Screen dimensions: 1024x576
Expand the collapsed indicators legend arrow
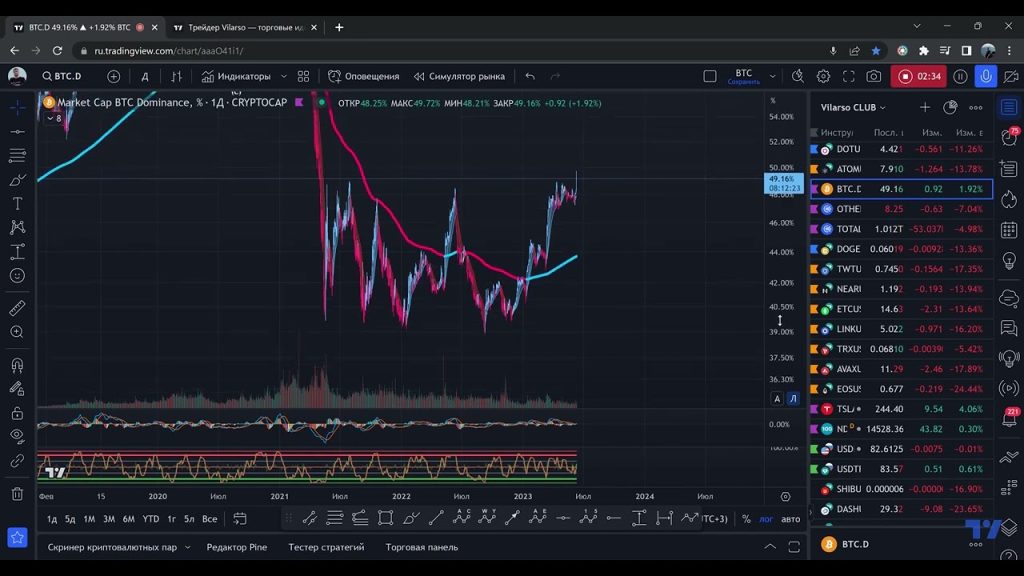pos(51,118)
